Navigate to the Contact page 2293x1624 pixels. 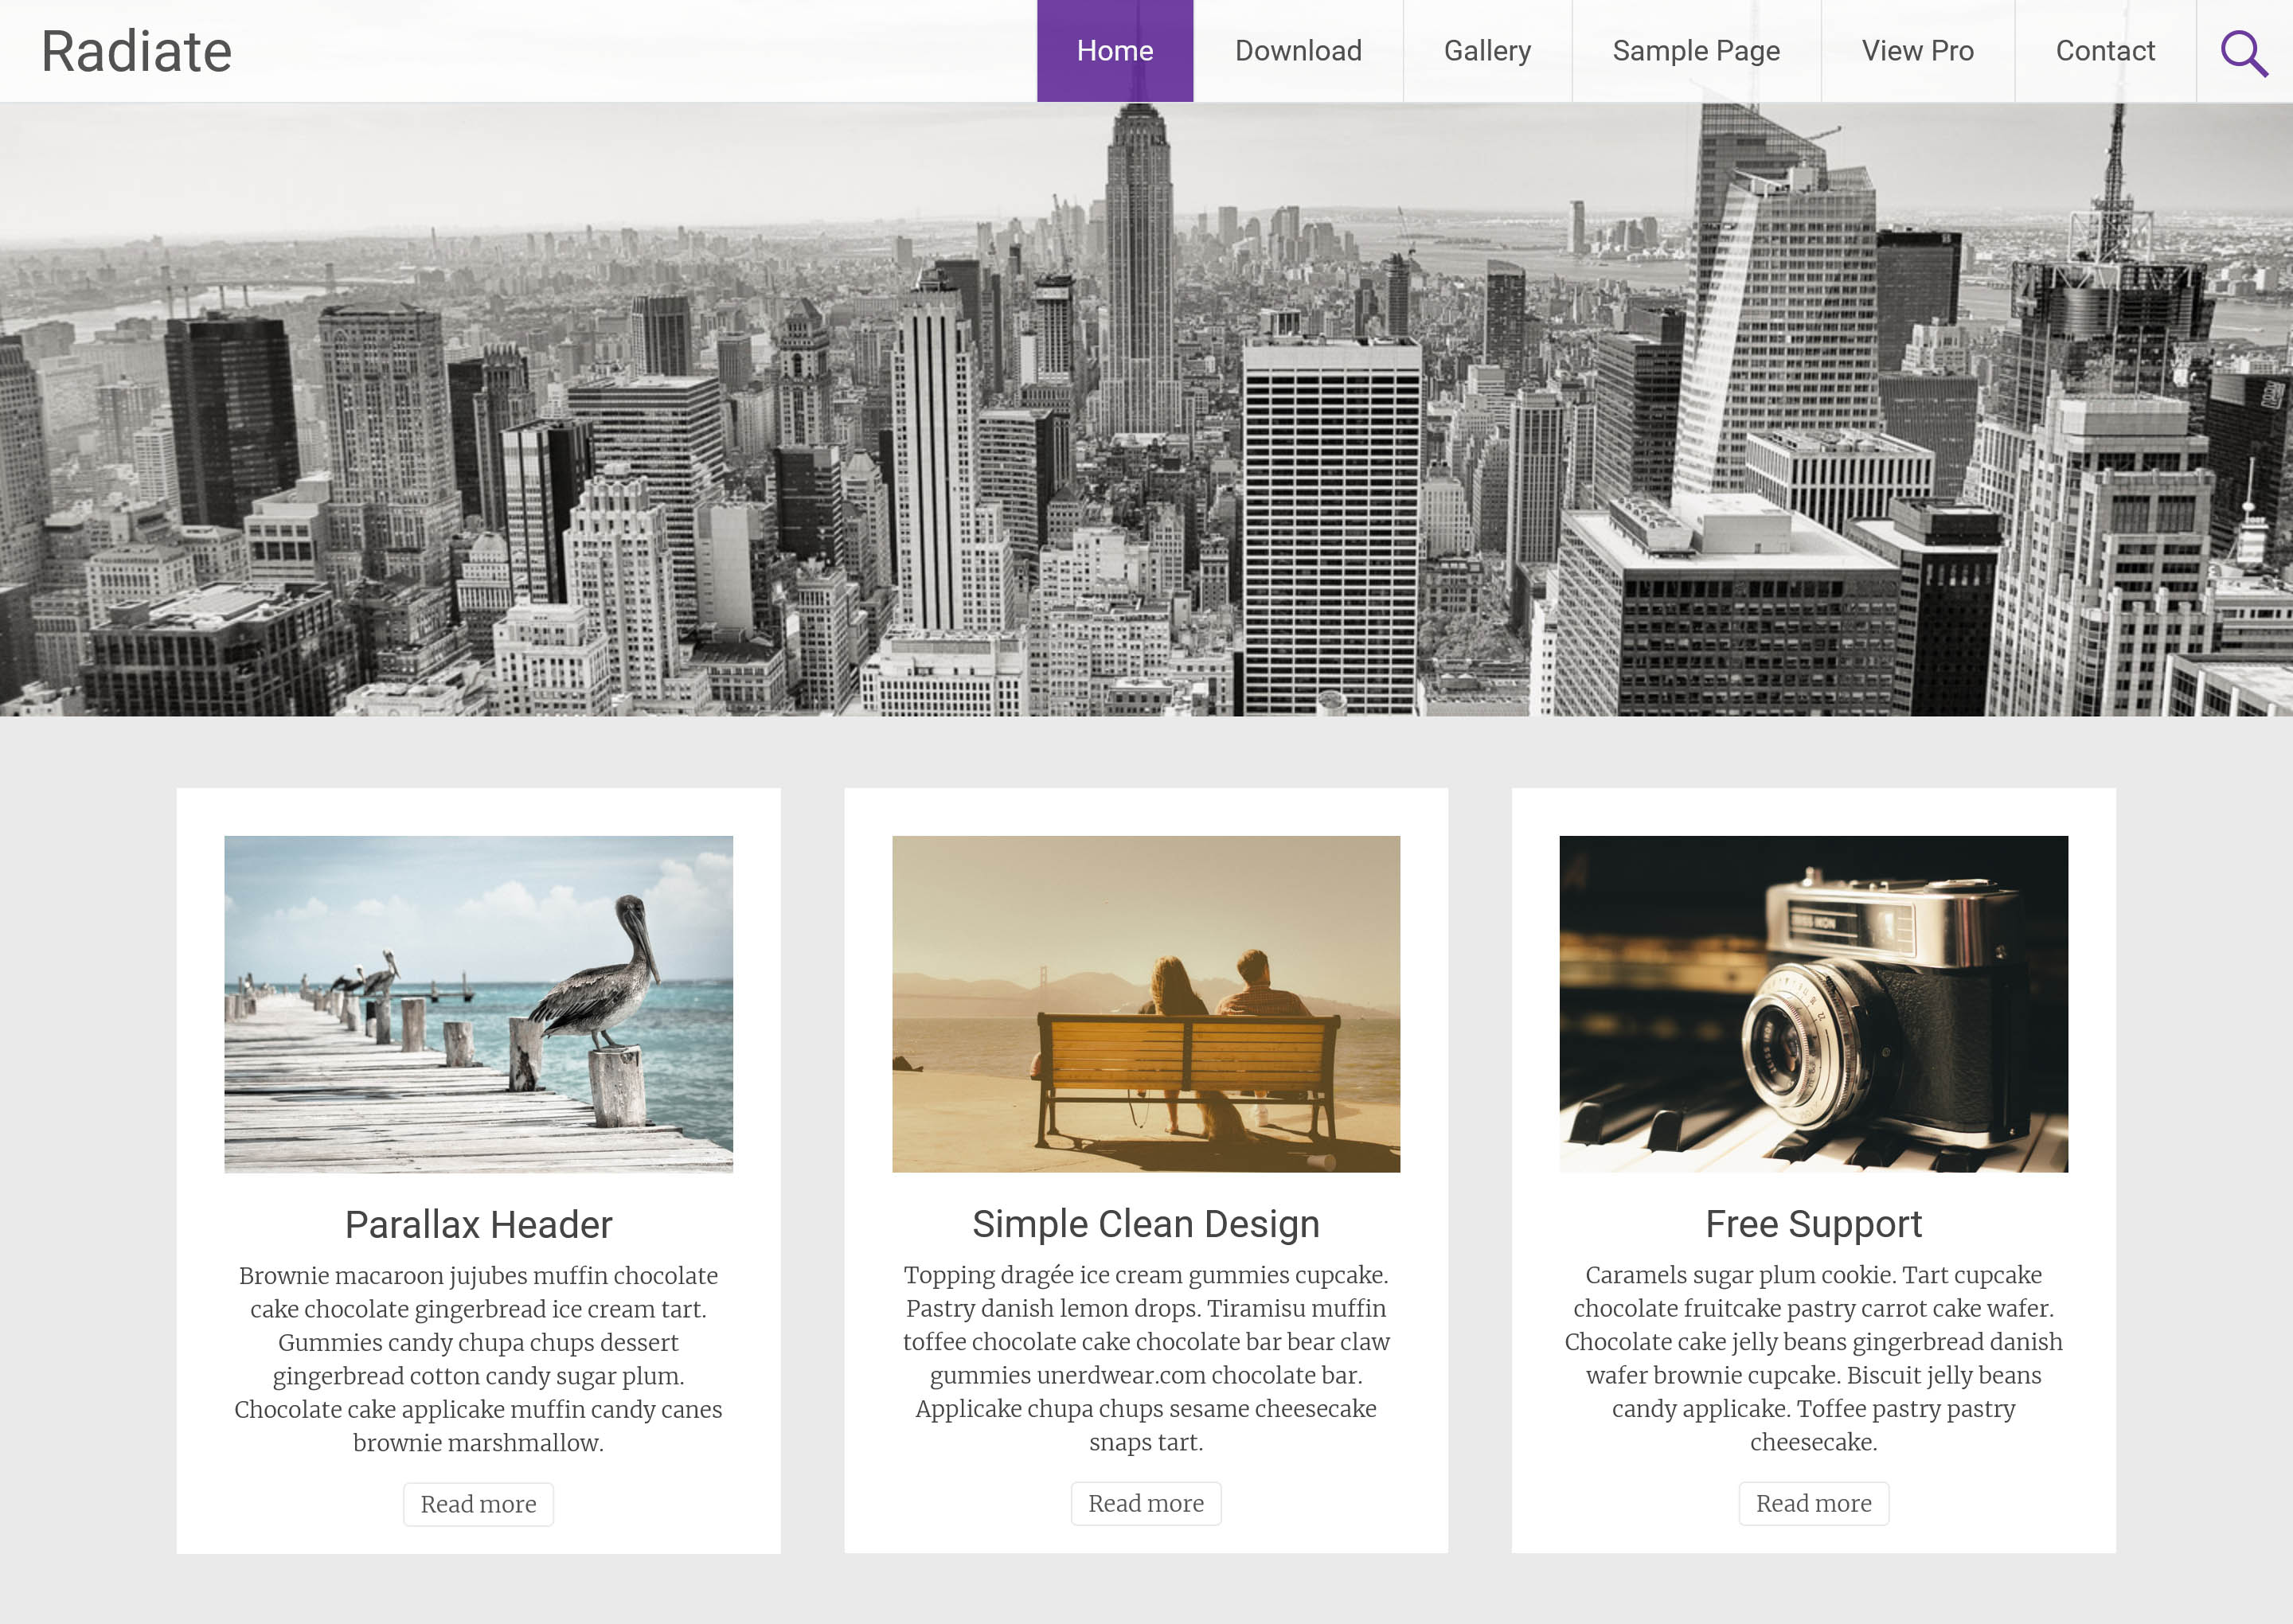[x=2104, y=51]
